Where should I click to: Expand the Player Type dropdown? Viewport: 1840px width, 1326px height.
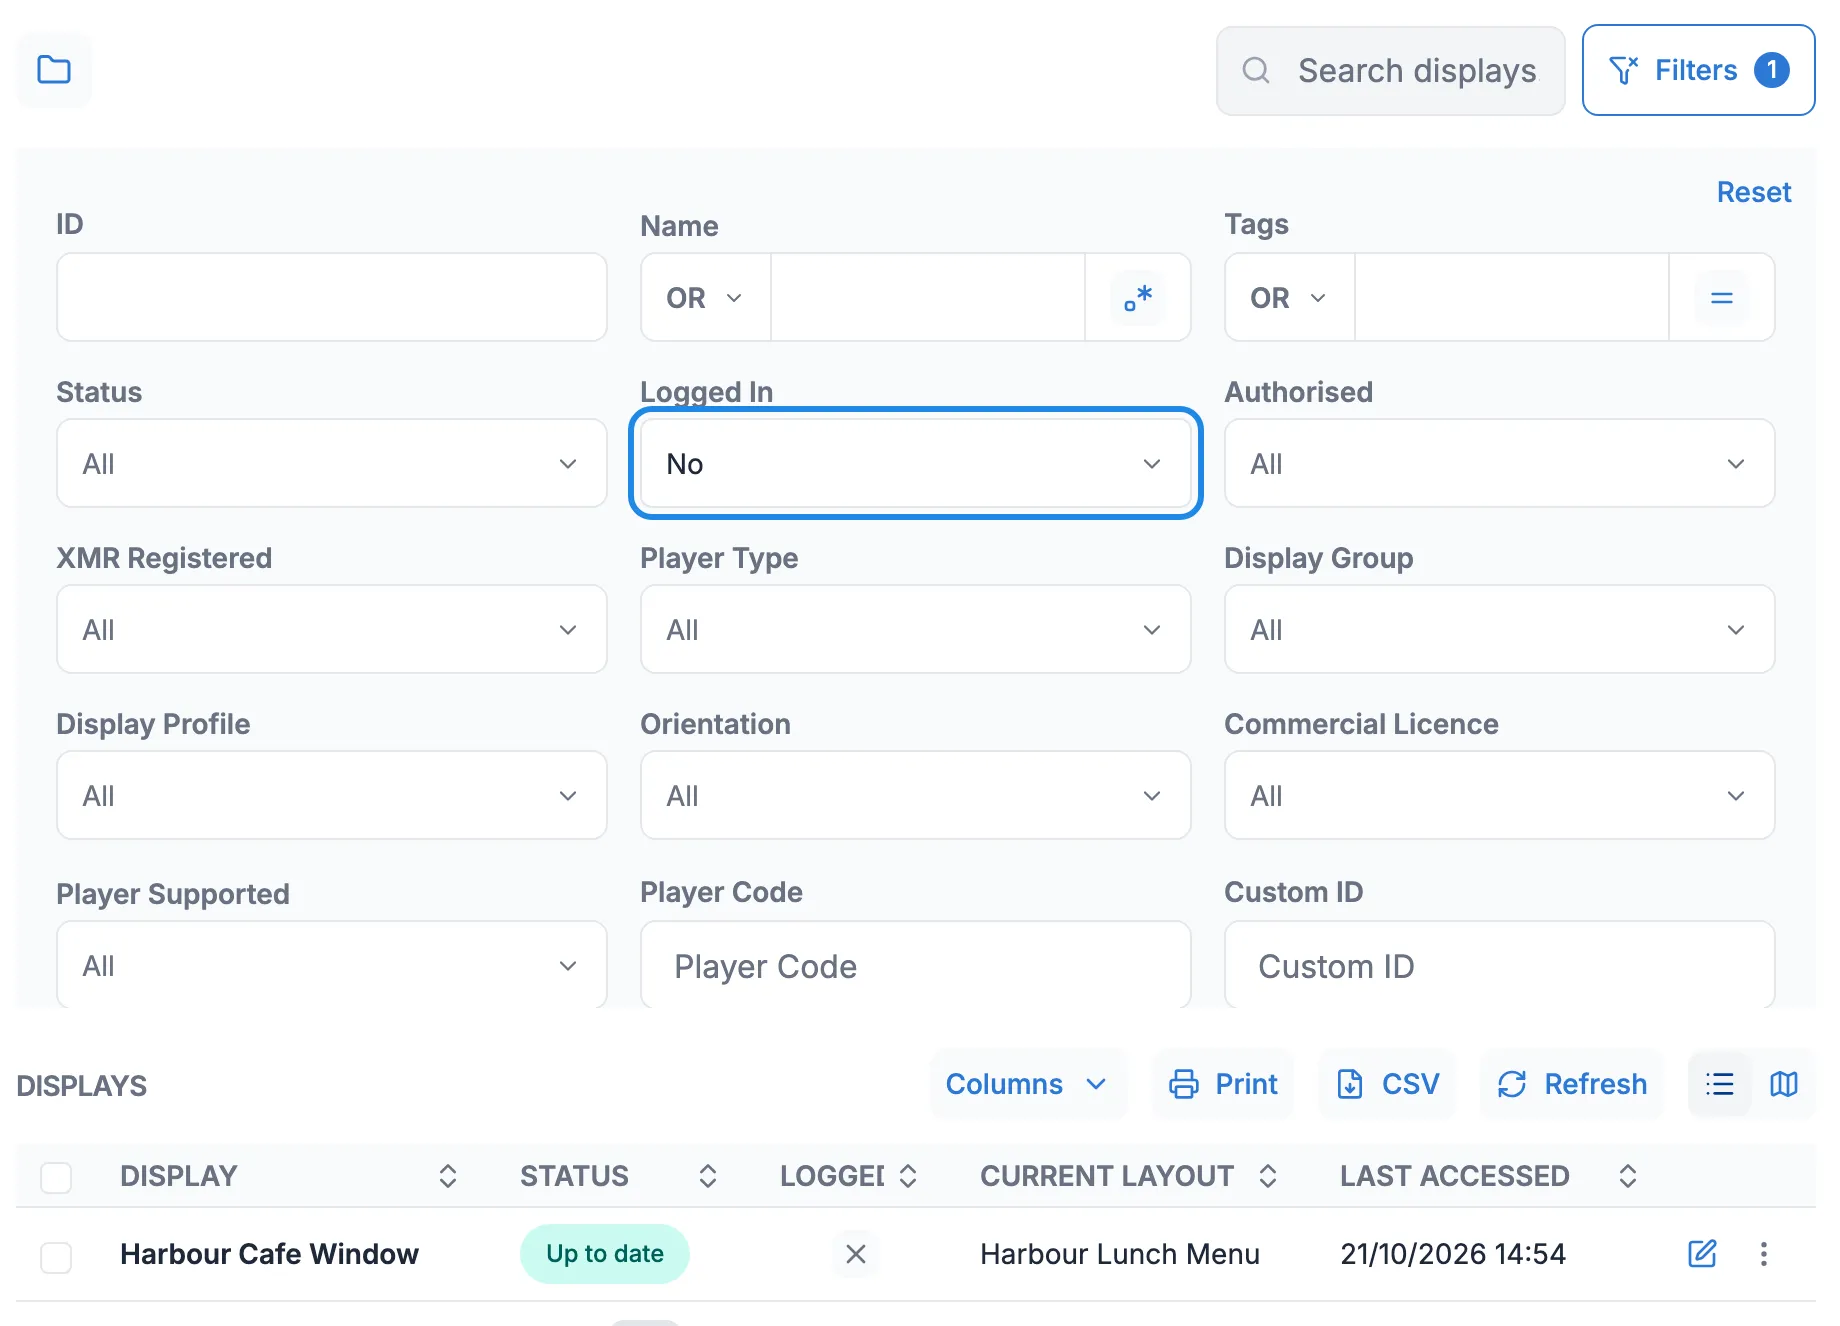[x=916, y=630]
